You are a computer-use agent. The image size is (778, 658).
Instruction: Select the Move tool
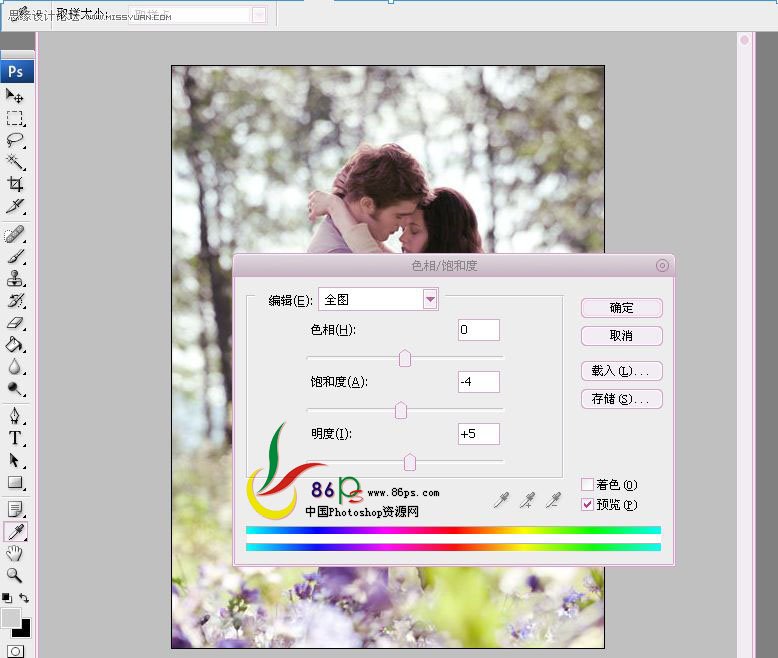[x=14, y=95]
